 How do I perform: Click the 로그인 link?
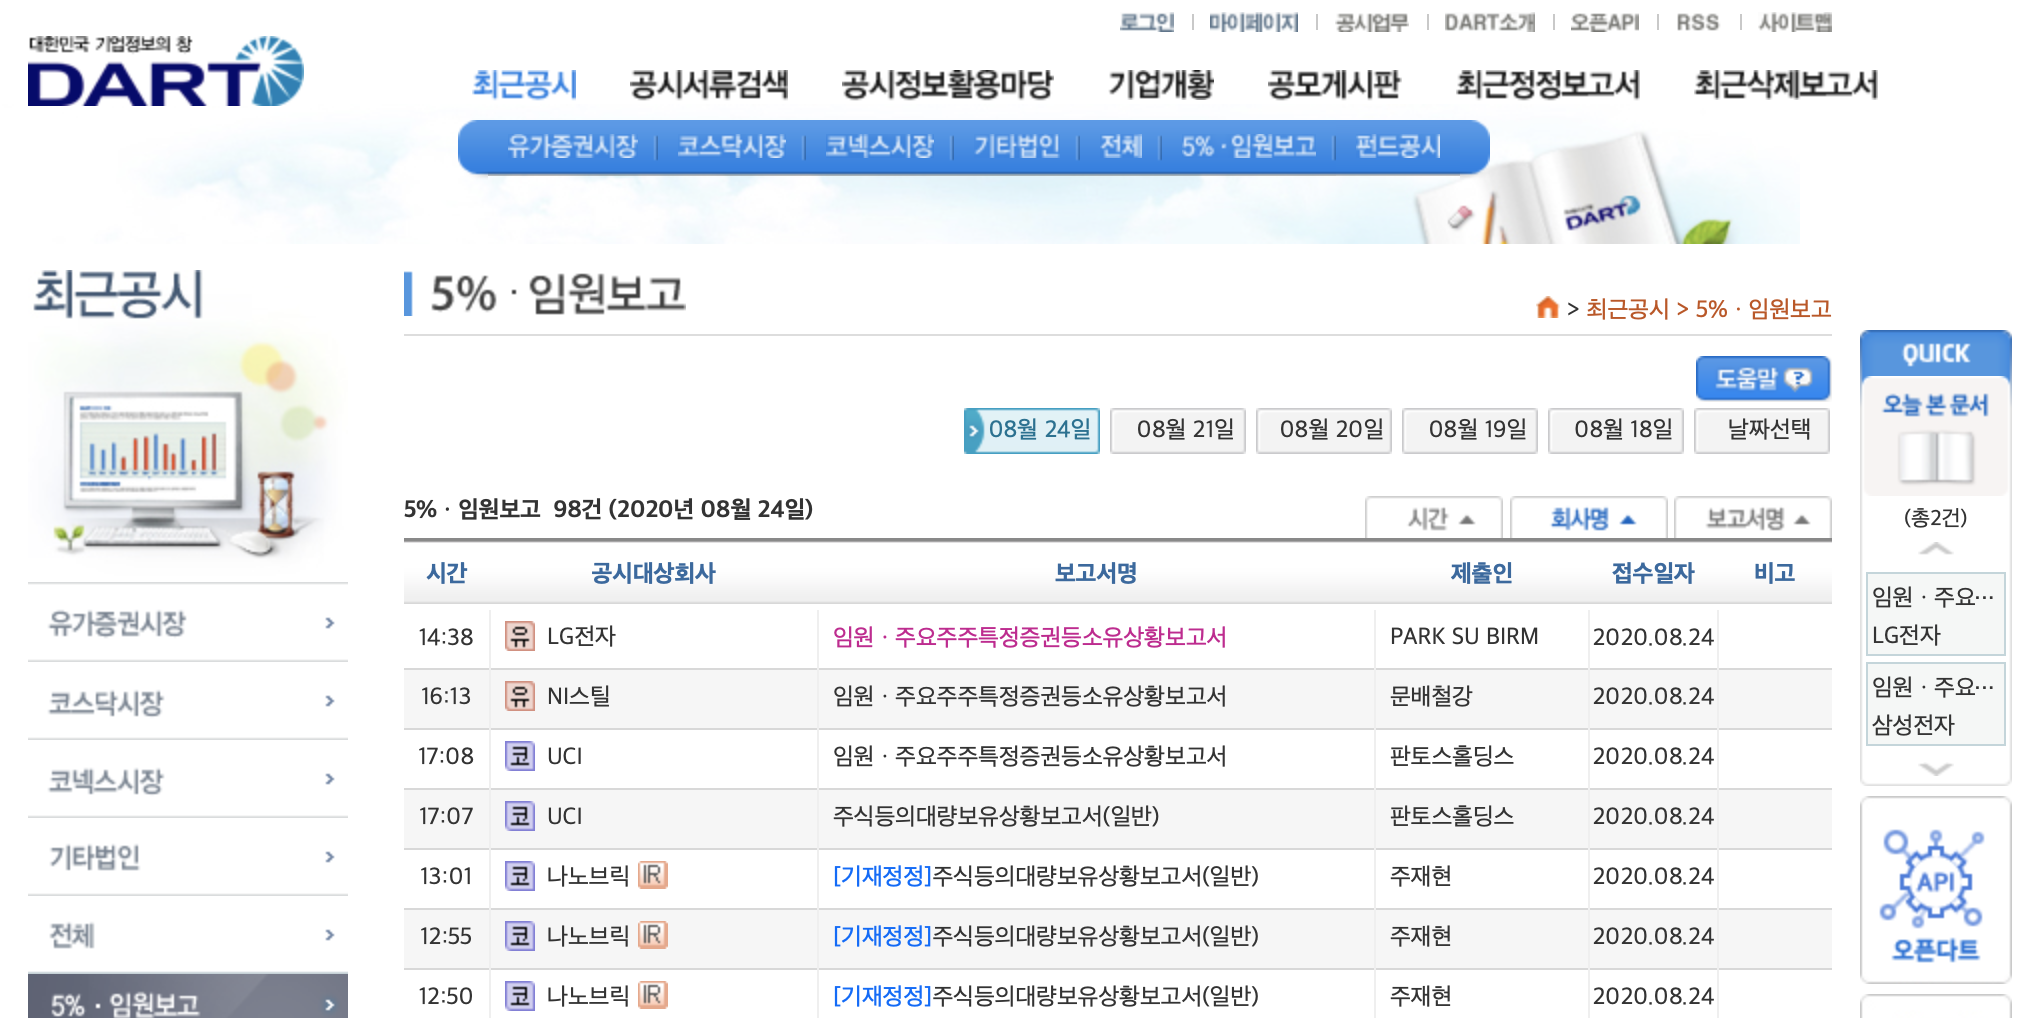(x=1146, y=22)
